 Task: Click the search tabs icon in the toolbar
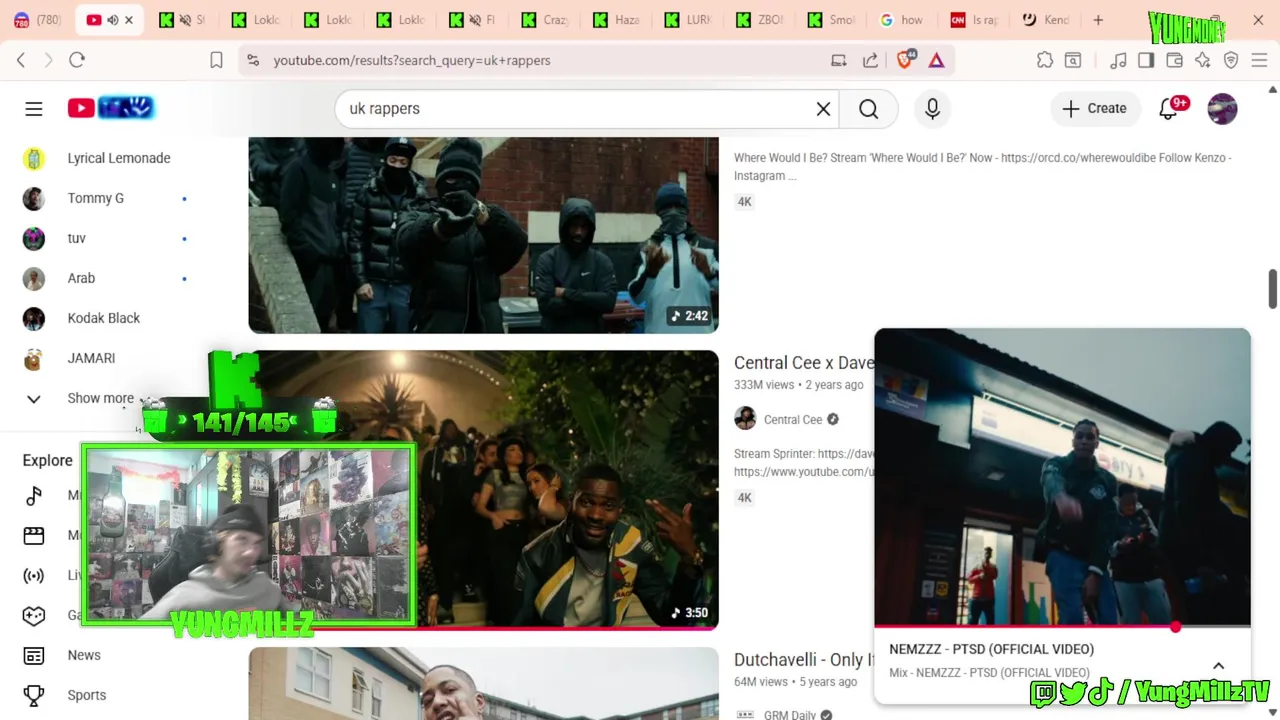pos(1073,60)
